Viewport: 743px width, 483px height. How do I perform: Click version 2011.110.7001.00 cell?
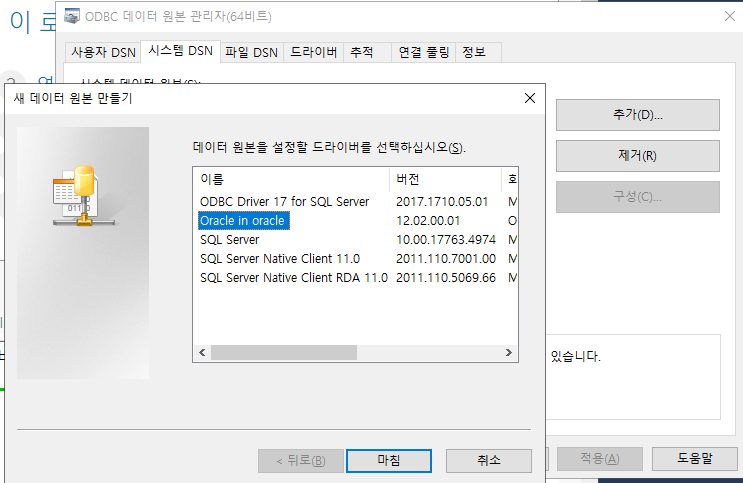(446, 258)
